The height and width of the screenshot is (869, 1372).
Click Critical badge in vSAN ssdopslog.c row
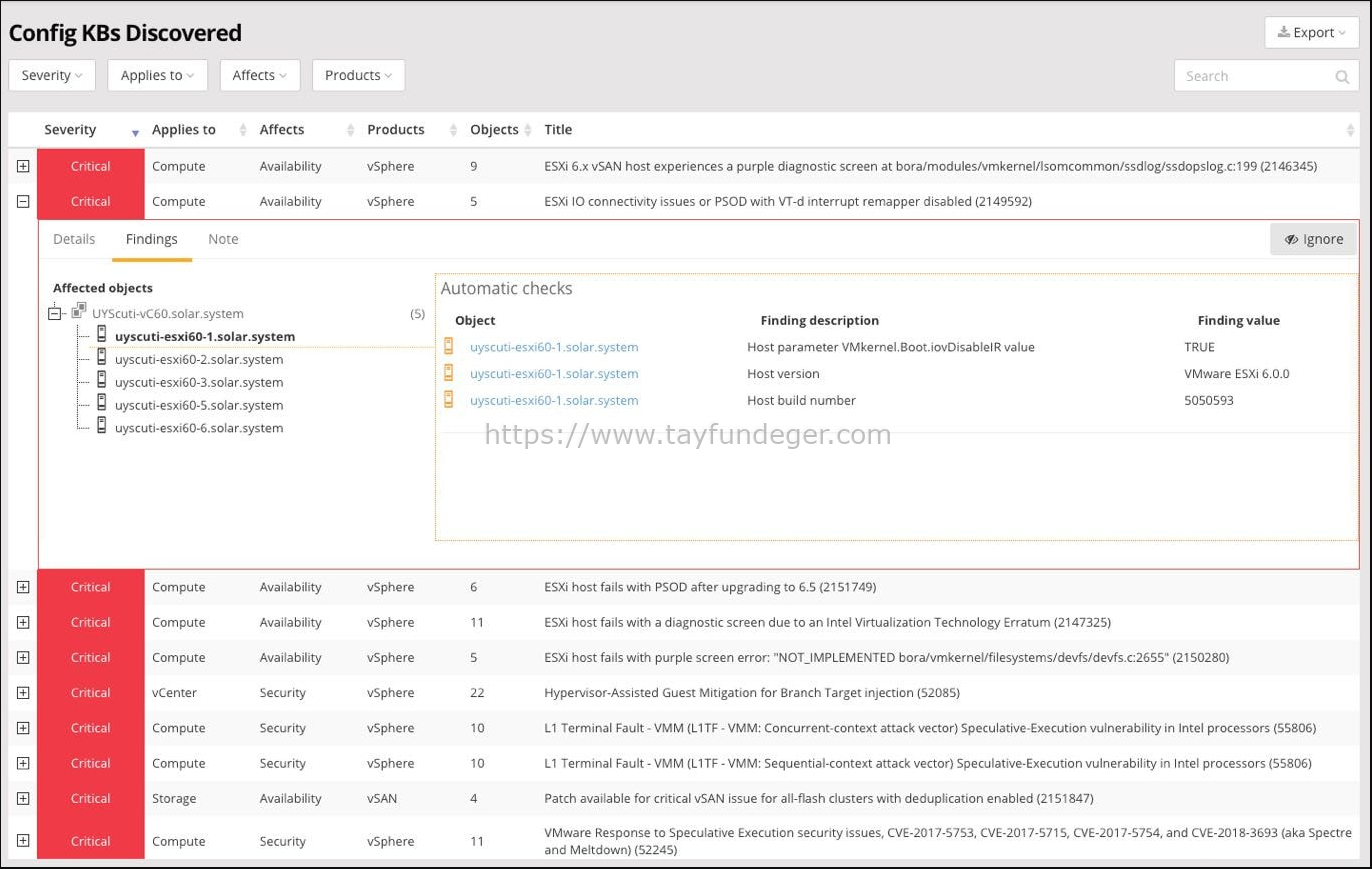(x=91, y=166)
